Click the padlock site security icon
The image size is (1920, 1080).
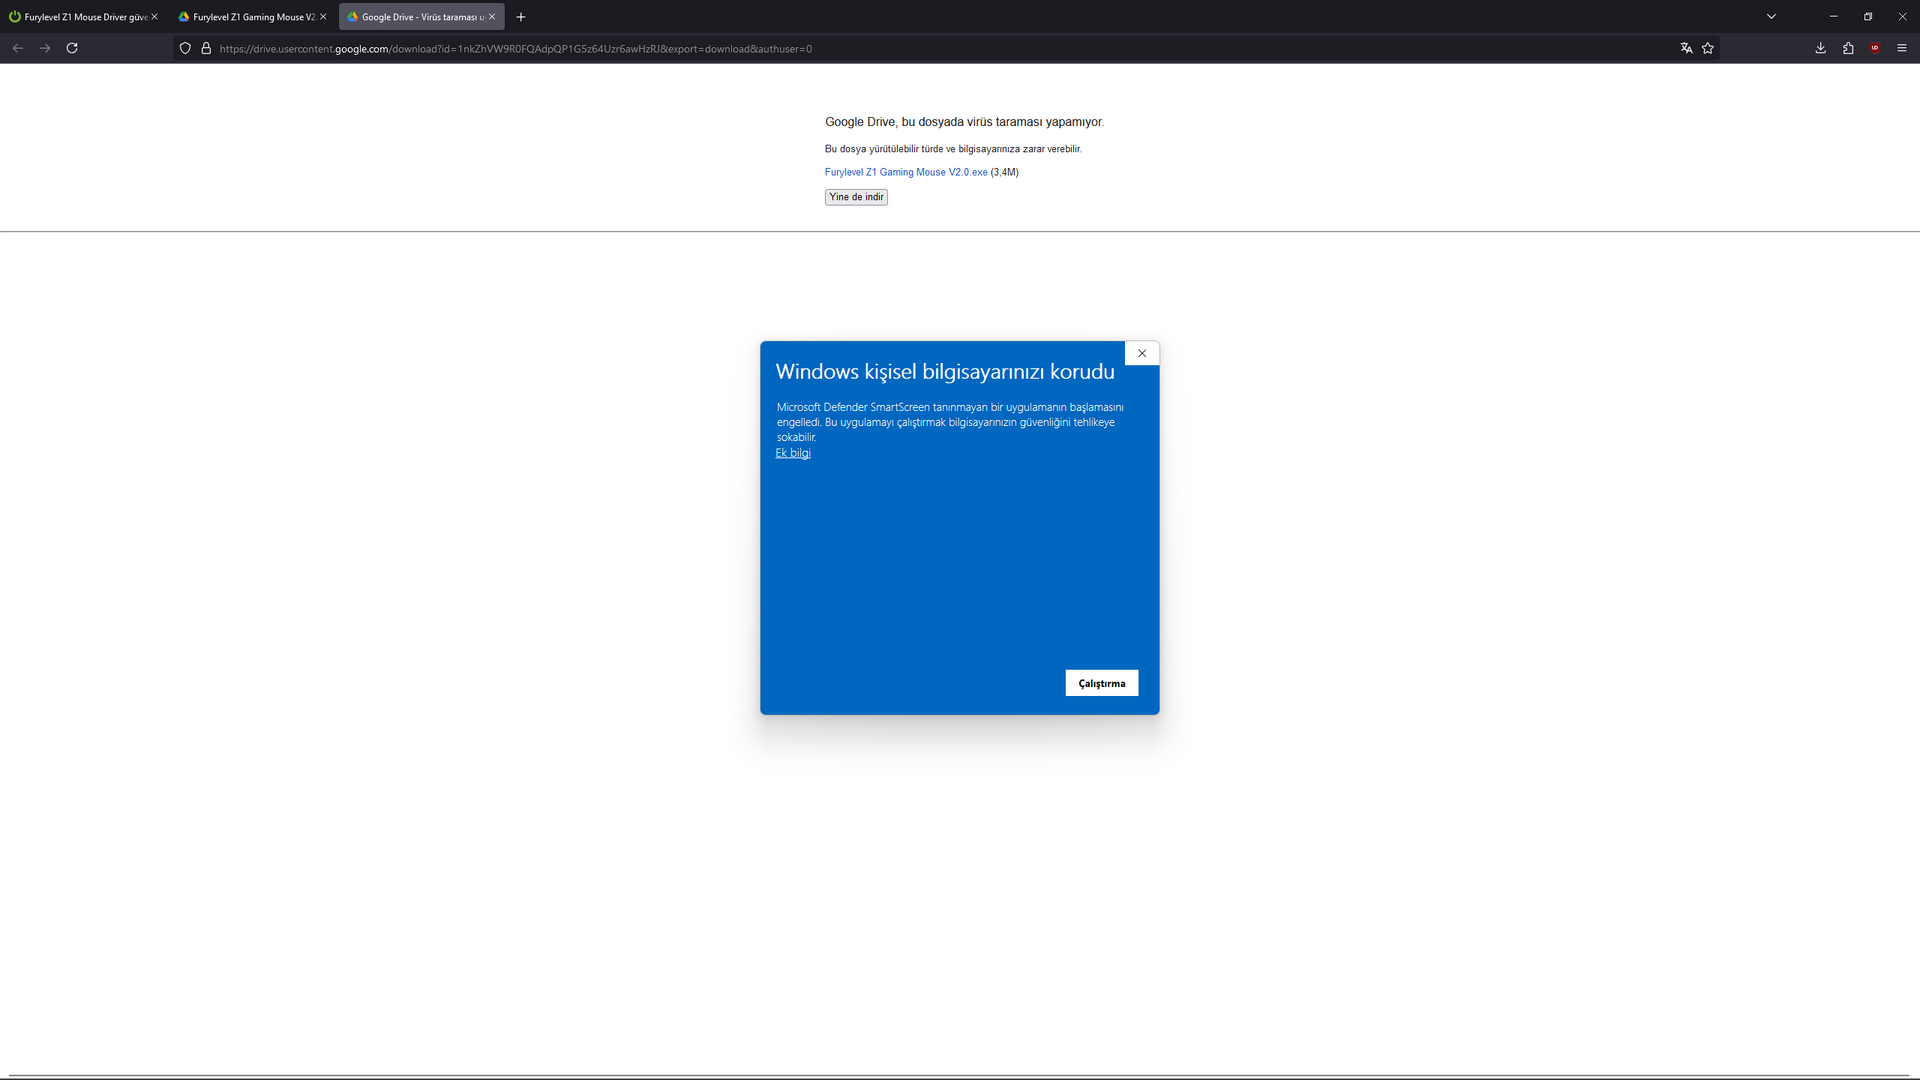(206, 48)
